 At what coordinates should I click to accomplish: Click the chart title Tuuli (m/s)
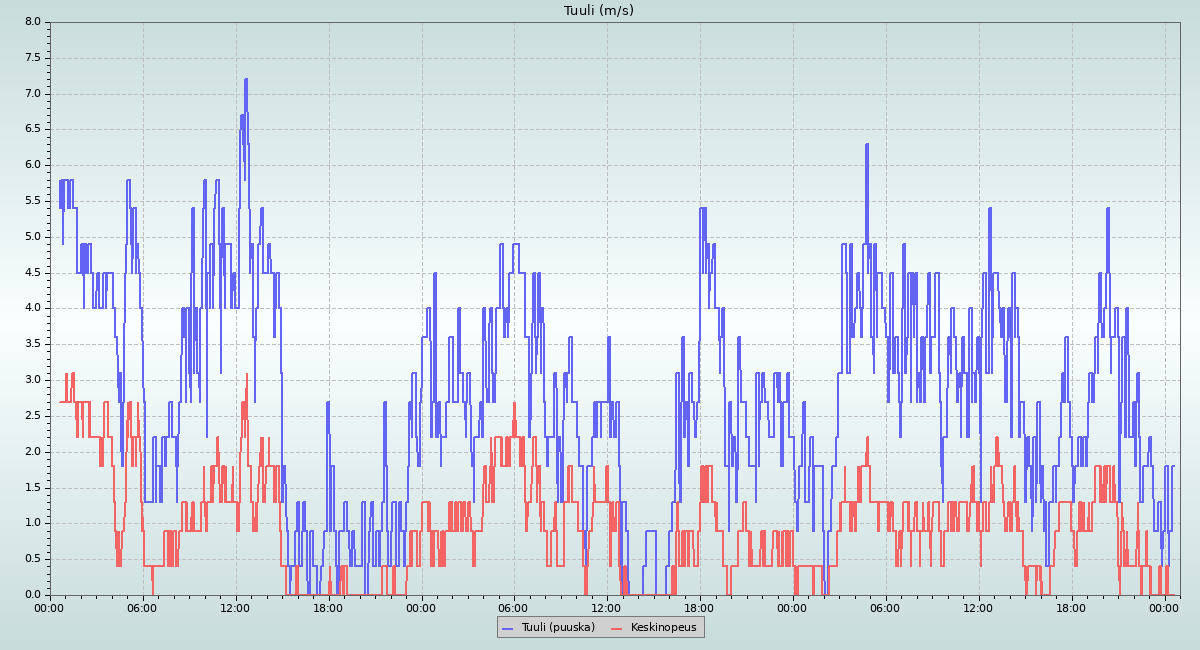tap(599, 11)
